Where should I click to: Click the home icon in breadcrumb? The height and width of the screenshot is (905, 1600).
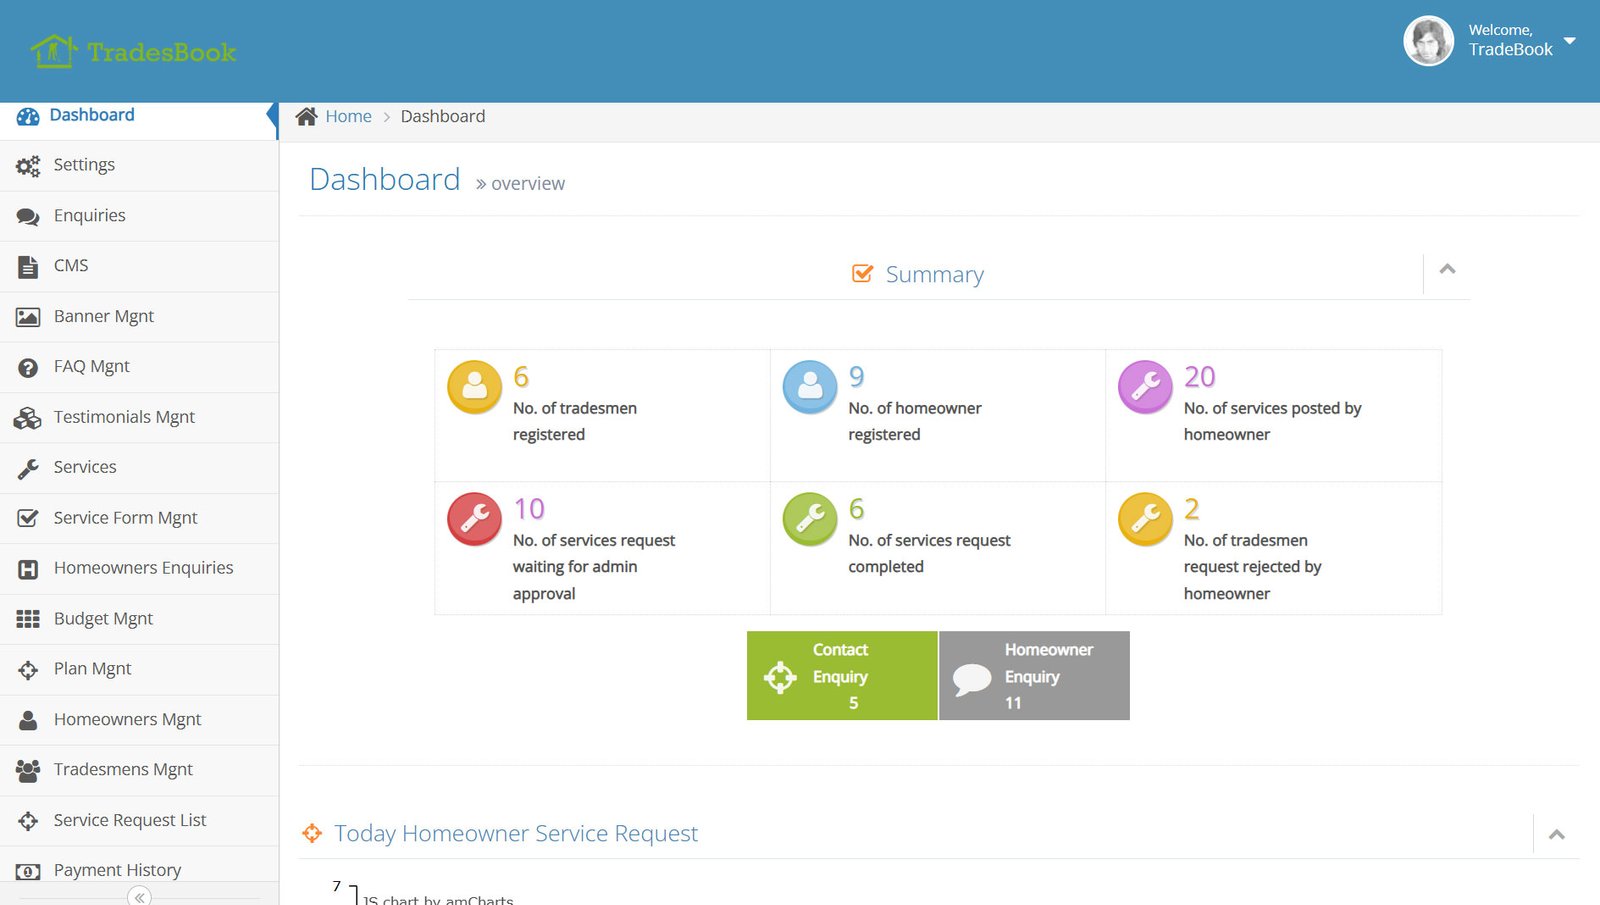[307, 117]
